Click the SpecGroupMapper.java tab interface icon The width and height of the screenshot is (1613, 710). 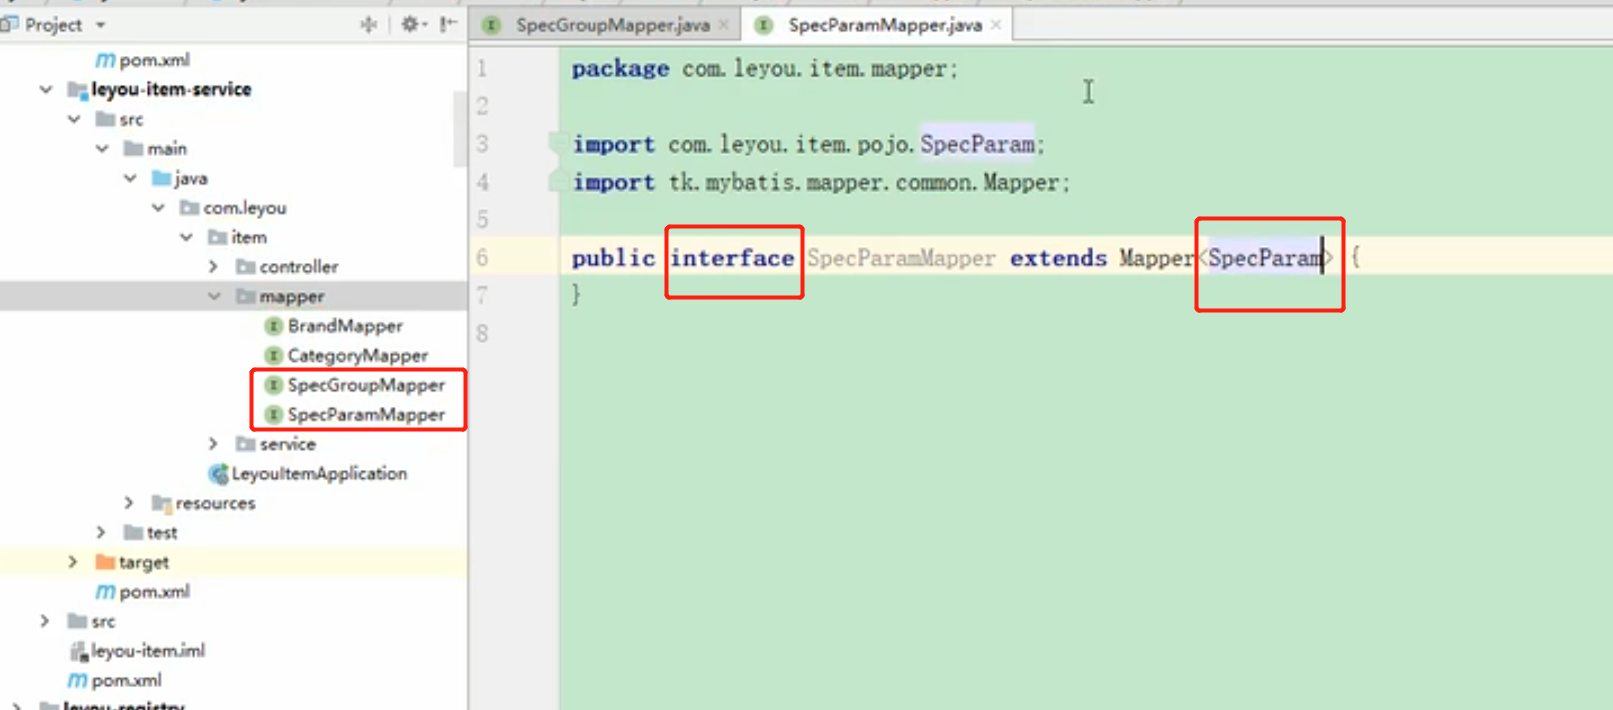tap(491, 25)
